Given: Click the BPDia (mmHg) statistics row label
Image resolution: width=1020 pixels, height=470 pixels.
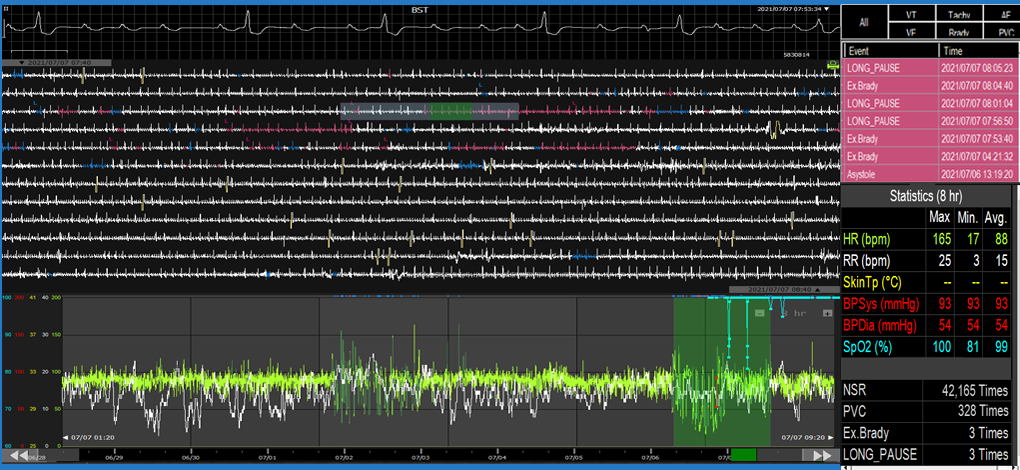Looking at the screenshot, I should click(882, 326).
